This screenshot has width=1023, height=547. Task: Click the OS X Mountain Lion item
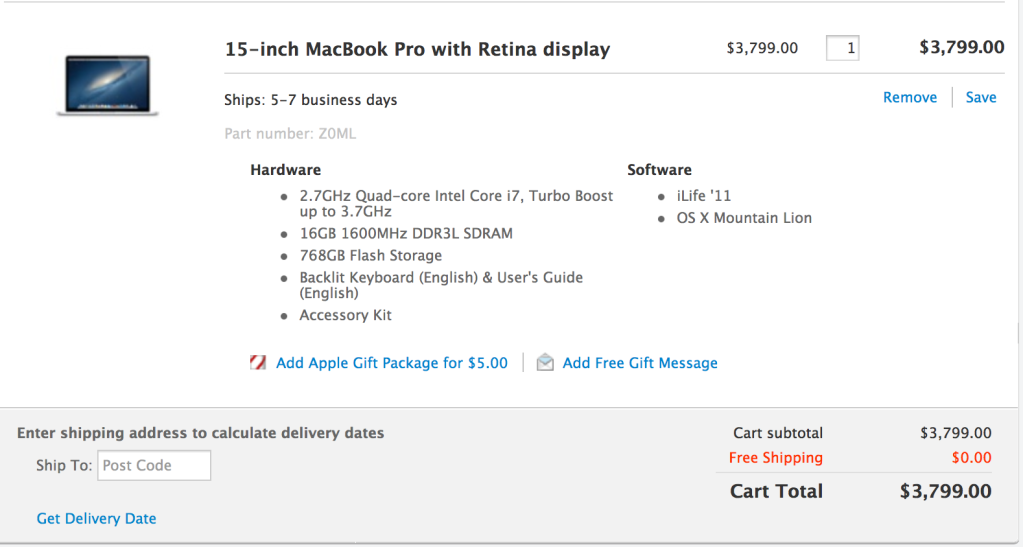point(744,218)
